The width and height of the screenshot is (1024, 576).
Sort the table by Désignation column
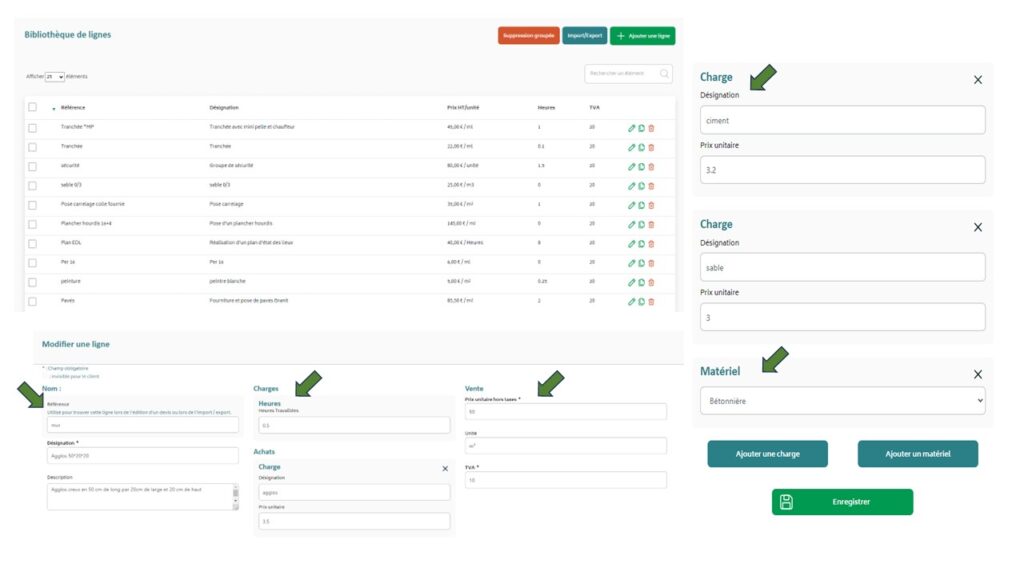[224, 108]
